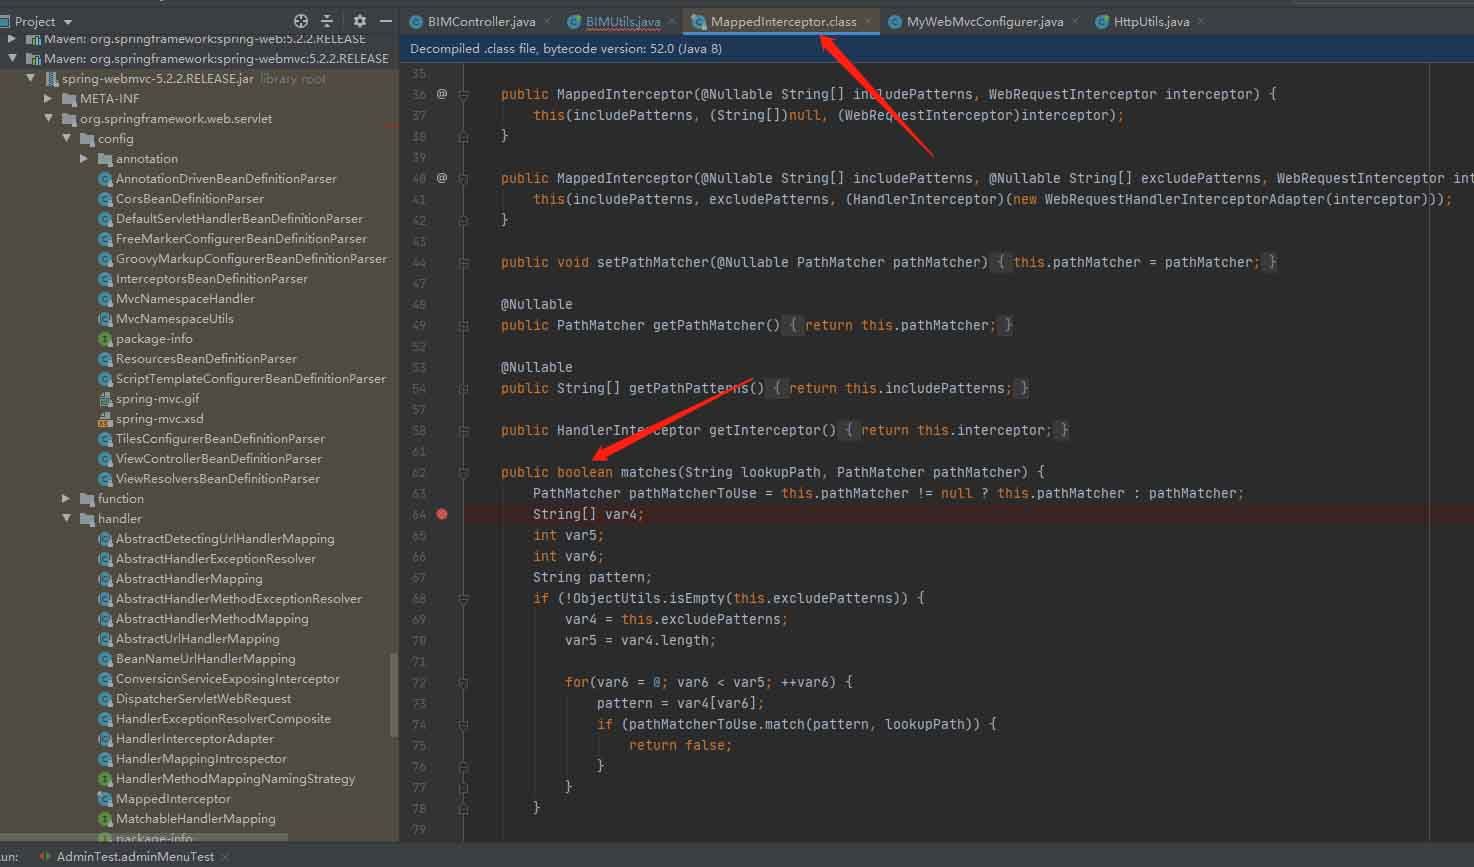Screen dimensions: 1474x867
Task: Collapse the handler package node
Action: [x=66, y=518]
